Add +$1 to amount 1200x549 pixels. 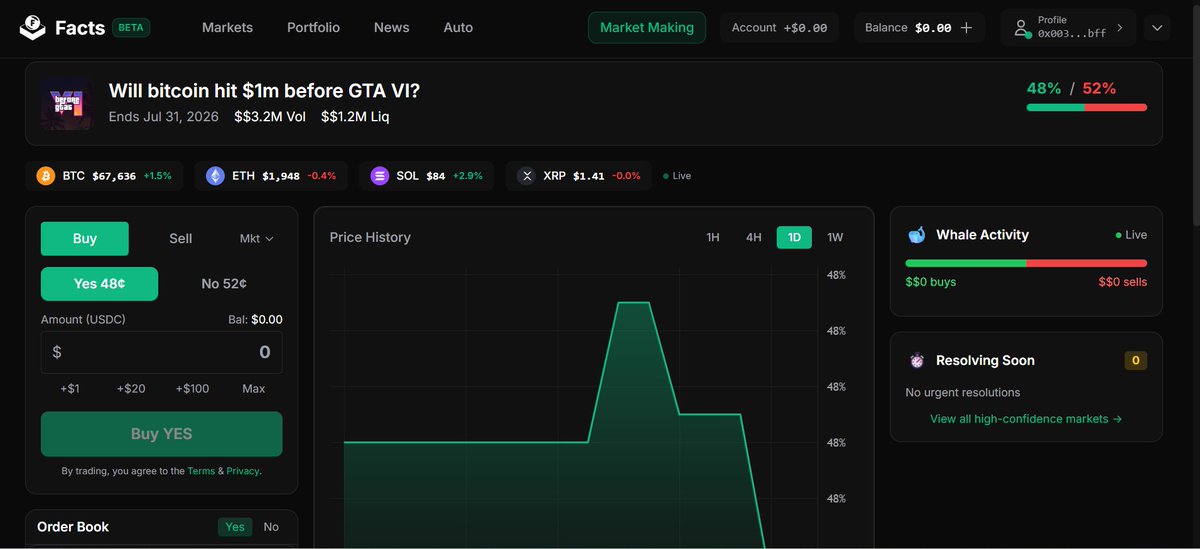coord(70,388)
